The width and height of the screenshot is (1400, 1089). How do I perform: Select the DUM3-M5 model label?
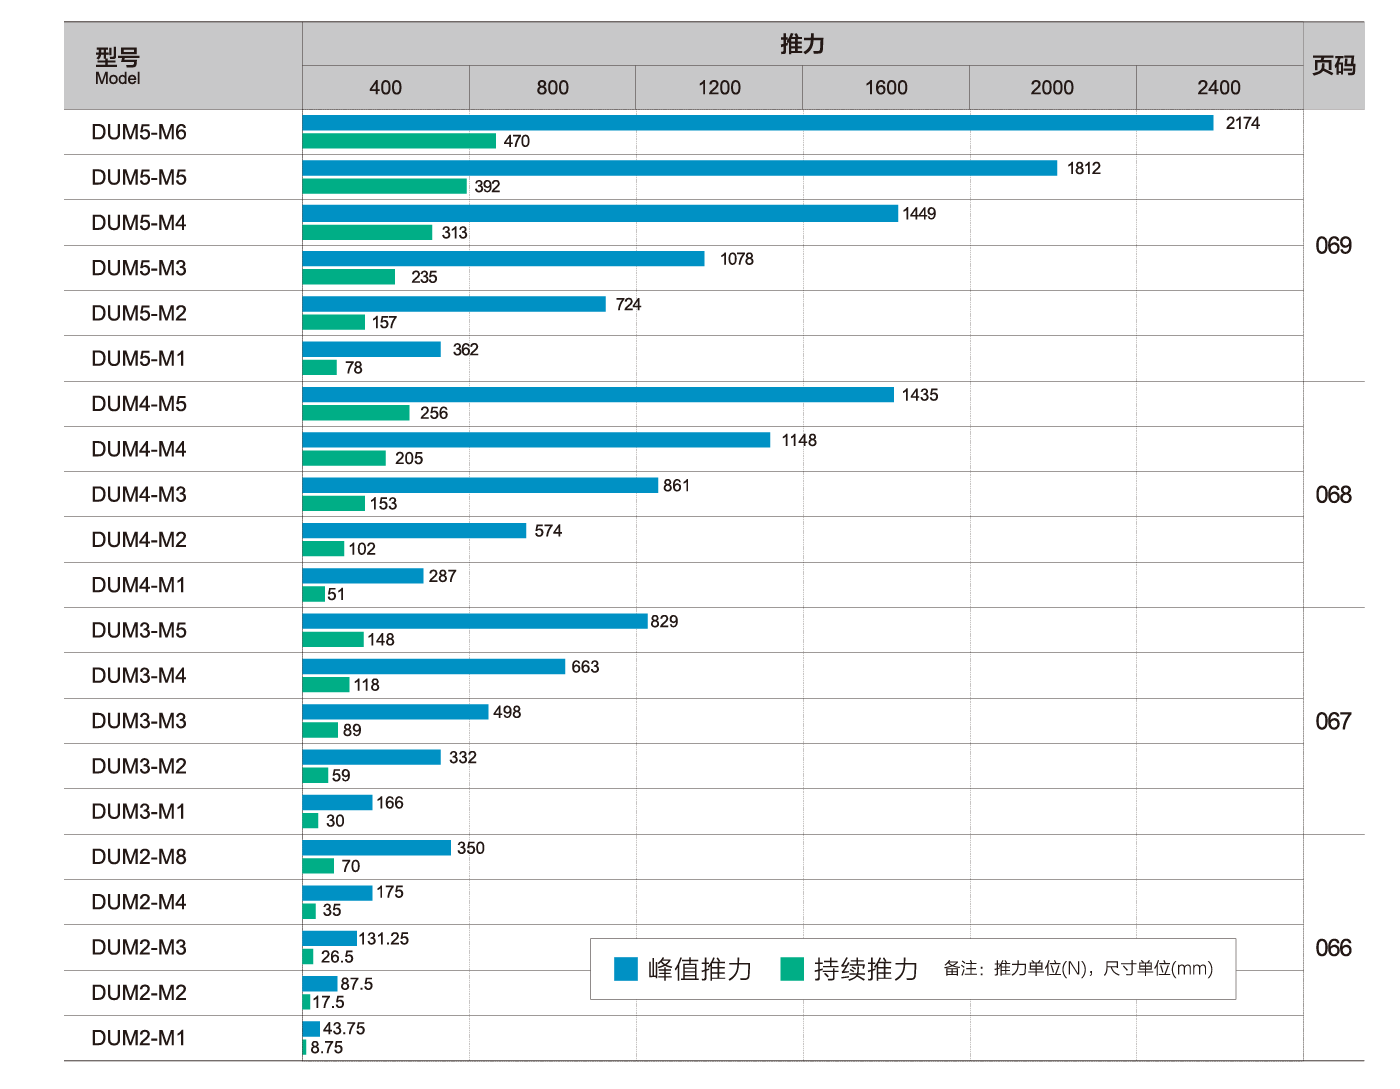(139, 630)
